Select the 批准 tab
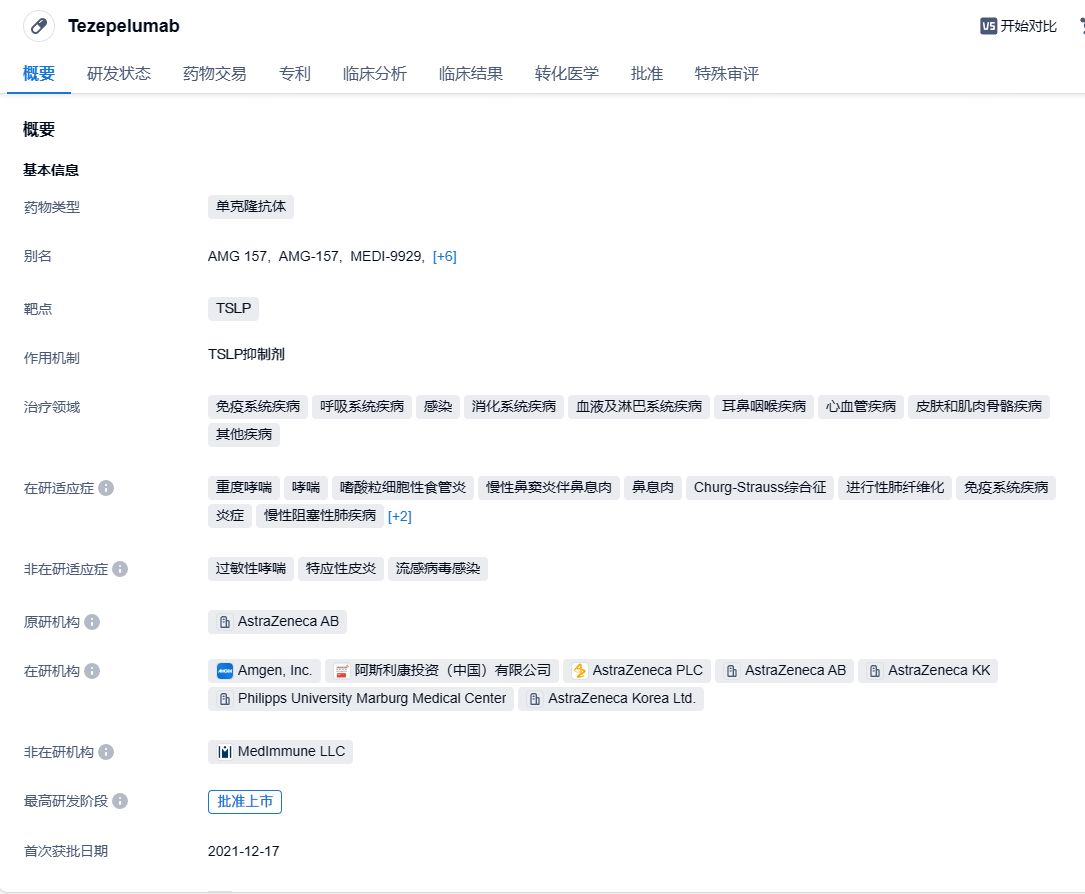The width and height of the screenshot is (1085, 894). 647,73
